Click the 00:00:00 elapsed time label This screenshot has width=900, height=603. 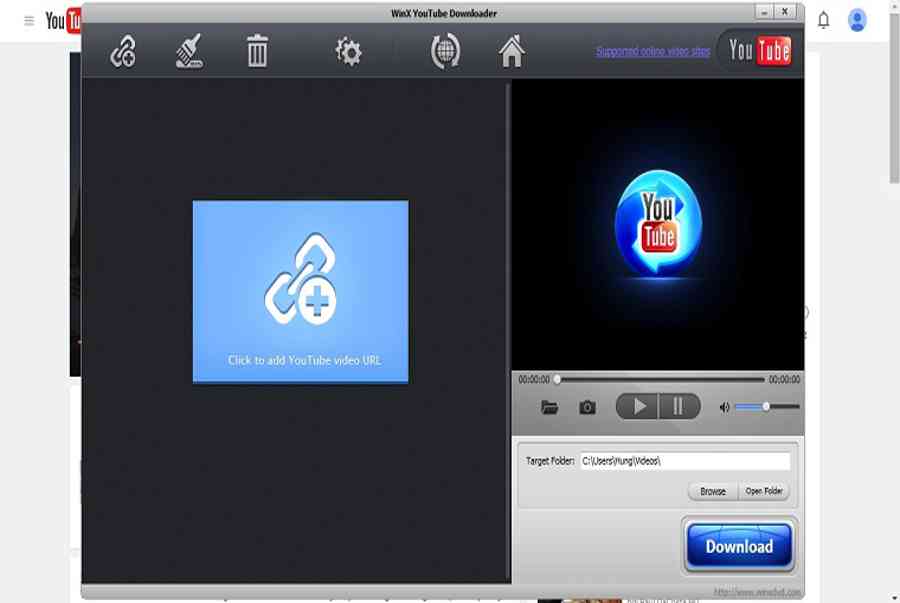pos(534,380)
